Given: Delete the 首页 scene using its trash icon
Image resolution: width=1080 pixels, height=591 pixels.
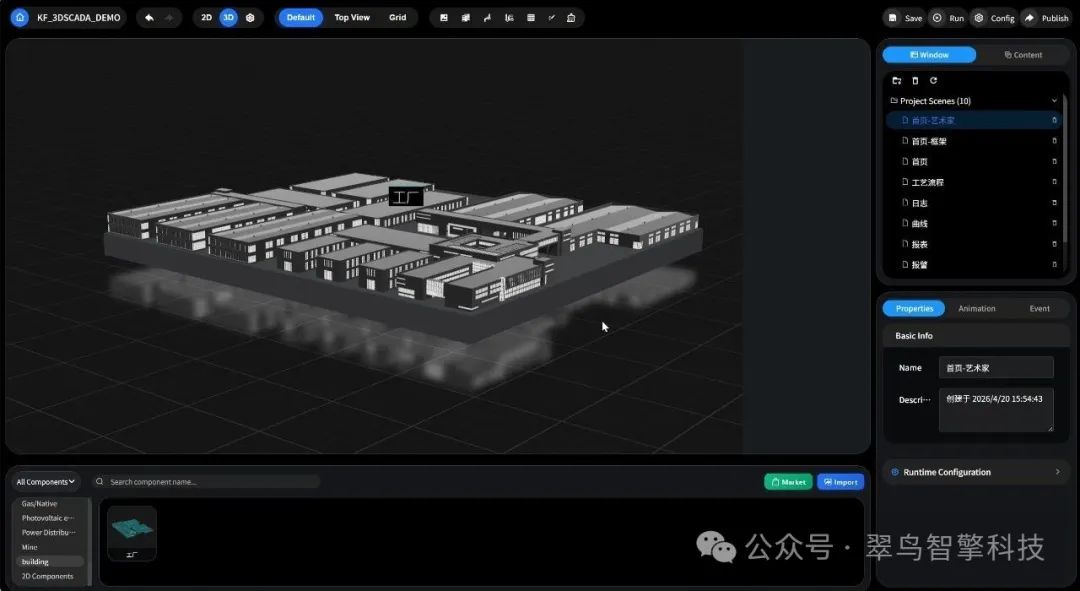Looking at the screenshot, I should tap(1054, 162).
